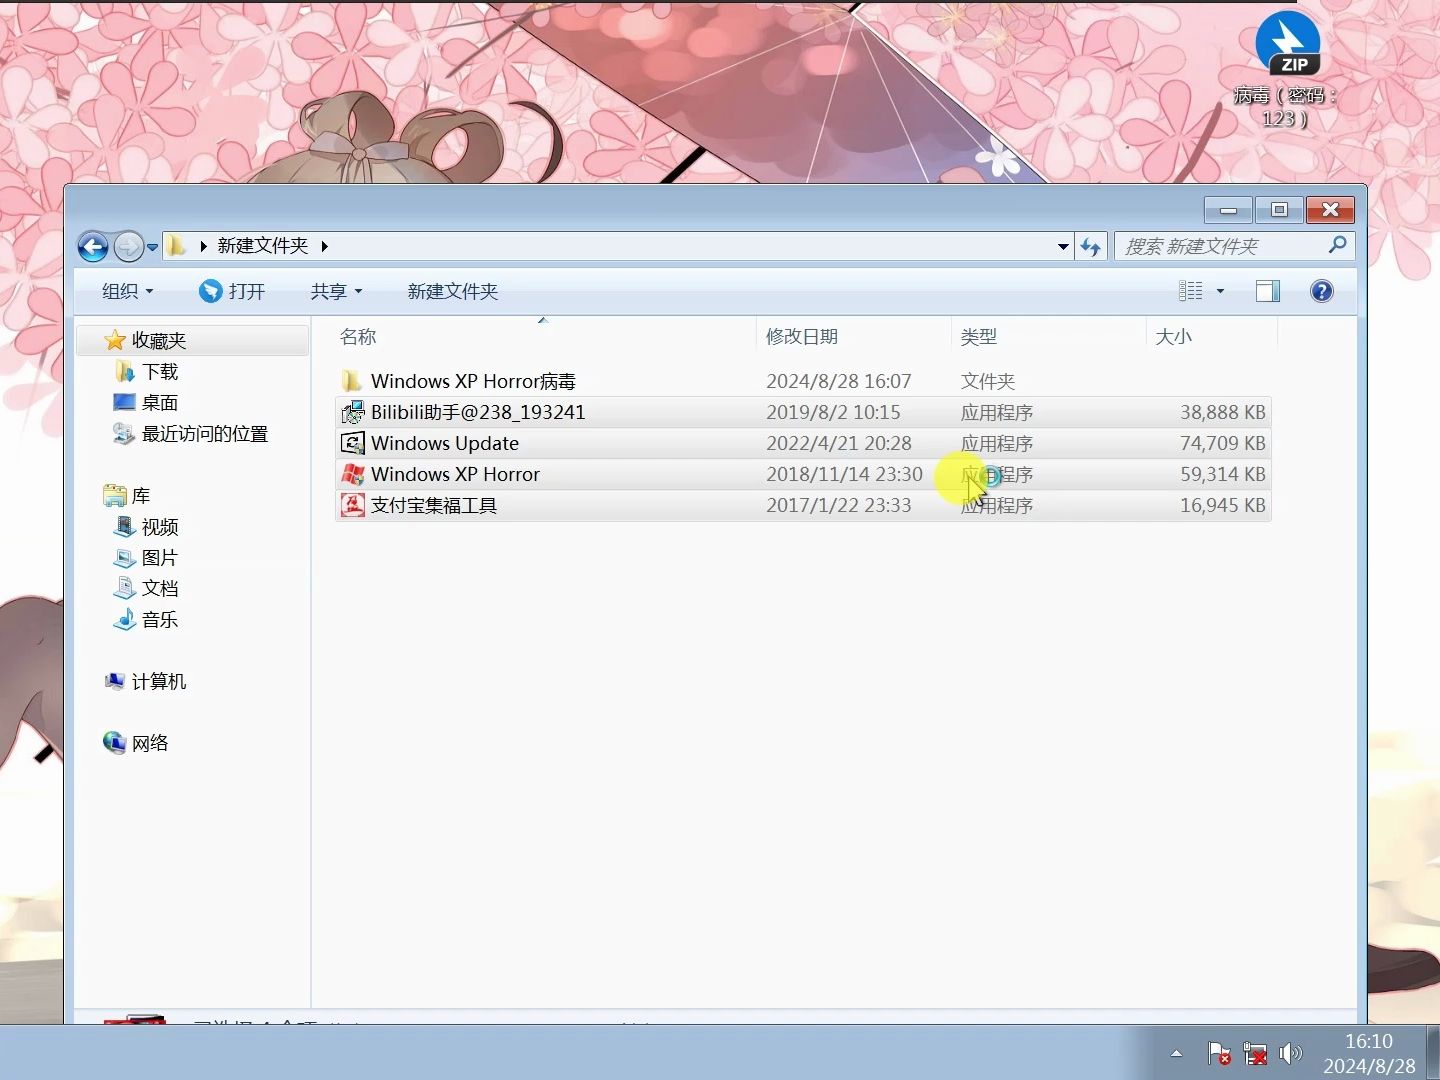The image size is (1440, 1080).
Task: Select the Windows Update application icon
Action: (352, 443)
